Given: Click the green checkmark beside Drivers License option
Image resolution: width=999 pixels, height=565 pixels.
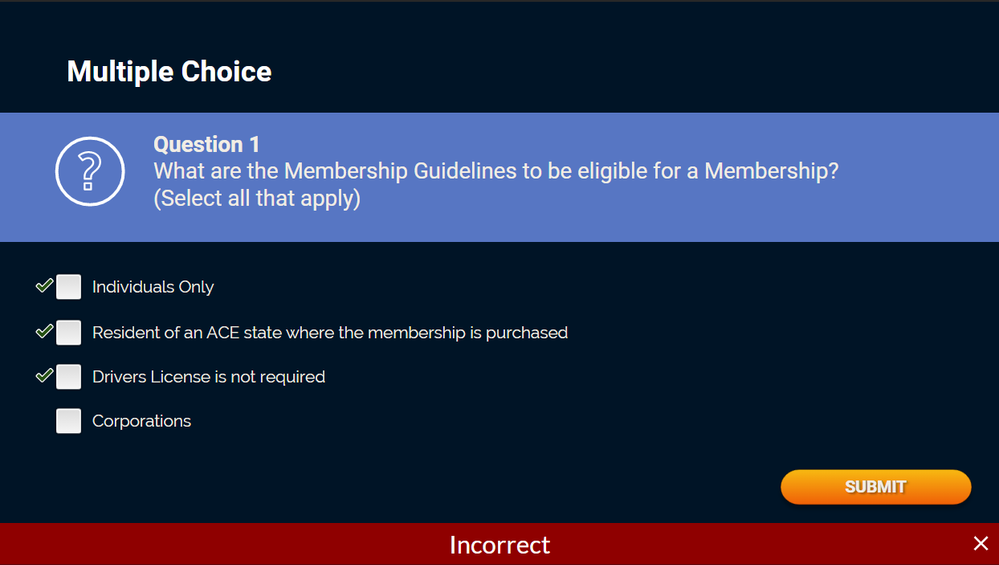Looking at the screenshot, I should 44,376.
